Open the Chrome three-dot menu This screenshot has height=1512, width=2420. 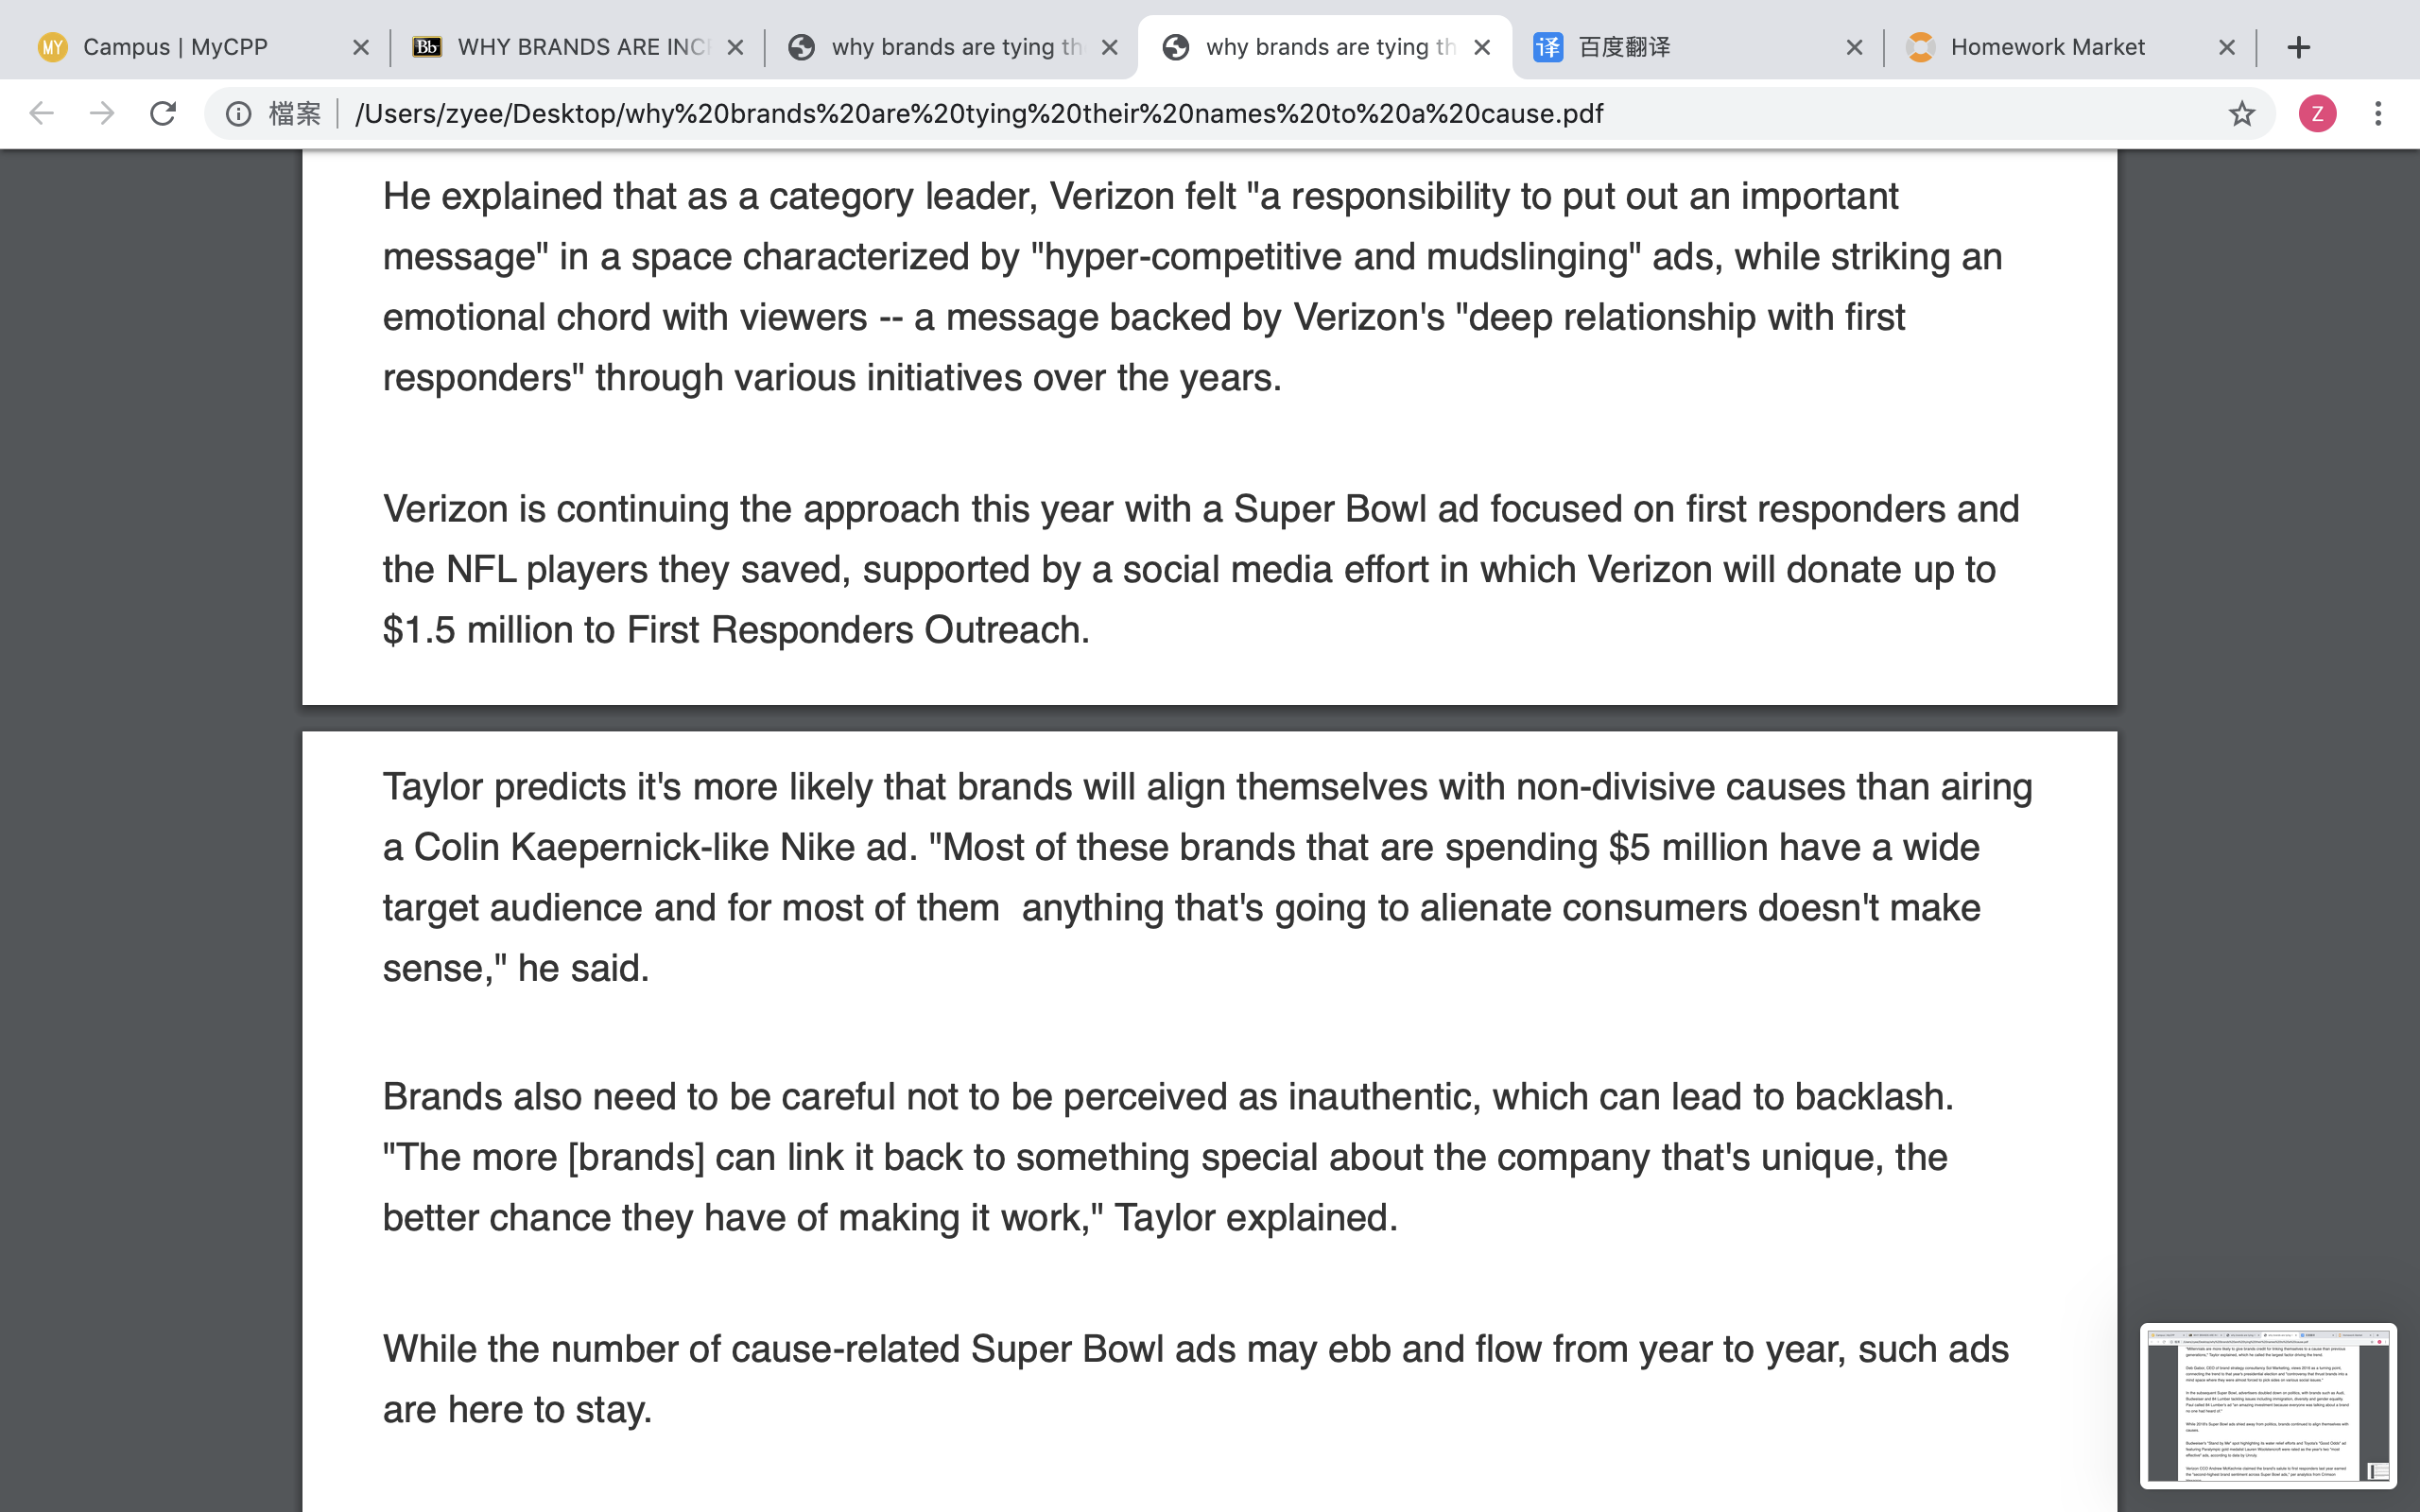(x=2378, y=113)
